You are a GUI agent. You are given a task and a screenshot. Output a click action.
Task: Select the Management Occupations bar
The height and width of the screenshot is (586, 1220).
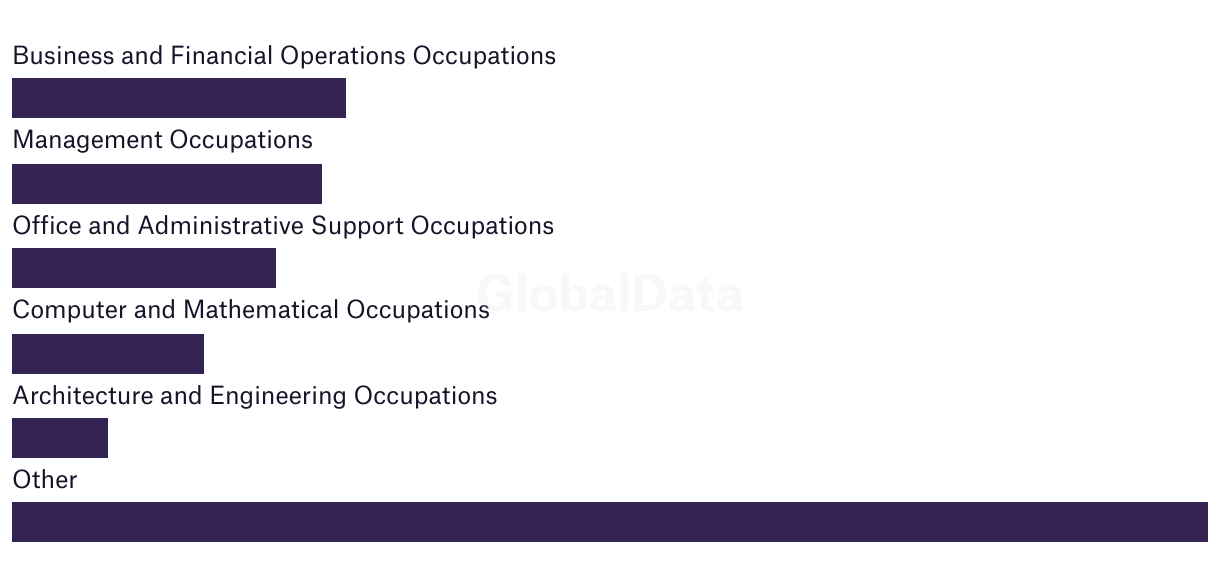tap(167, 184)
